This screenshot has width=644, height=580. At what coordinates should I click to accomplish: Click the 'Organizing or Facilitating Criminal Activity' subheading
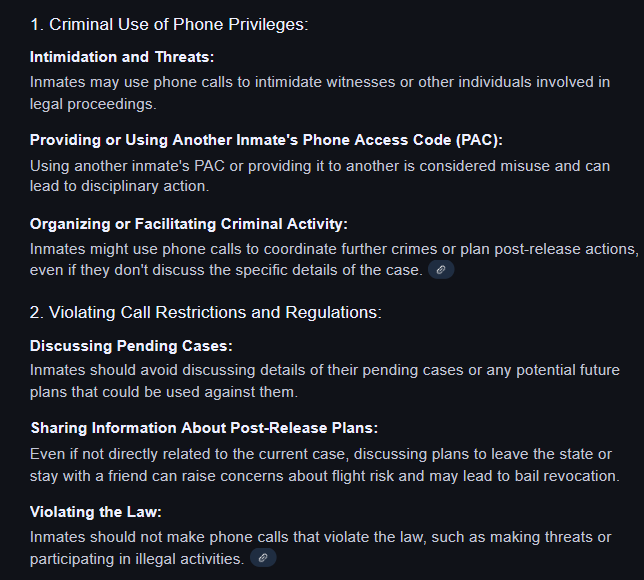point(189,224)
